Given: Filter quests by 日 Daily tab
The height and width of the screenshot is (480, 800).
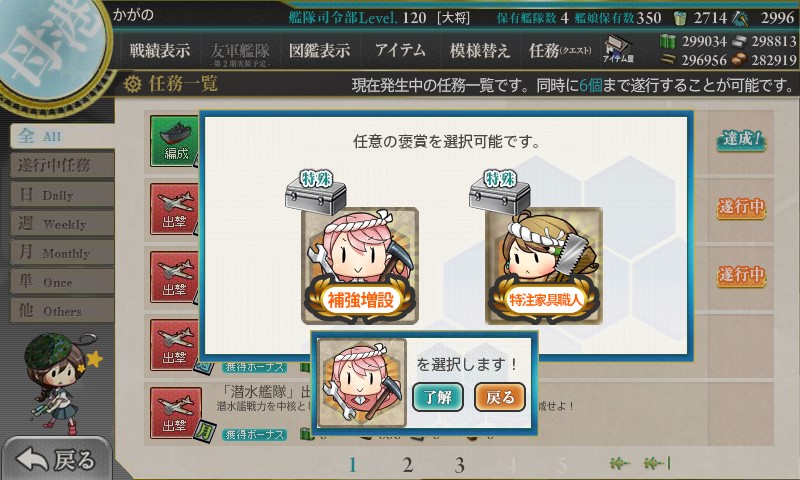Looking at the screenshot, I should pos(62,194).
